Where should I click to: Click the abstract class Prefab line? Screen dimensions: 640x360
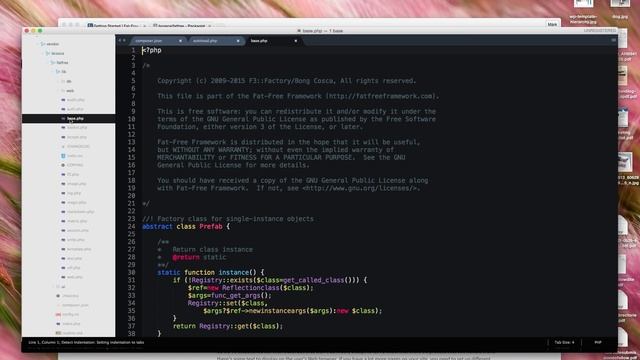pos(186,227)
